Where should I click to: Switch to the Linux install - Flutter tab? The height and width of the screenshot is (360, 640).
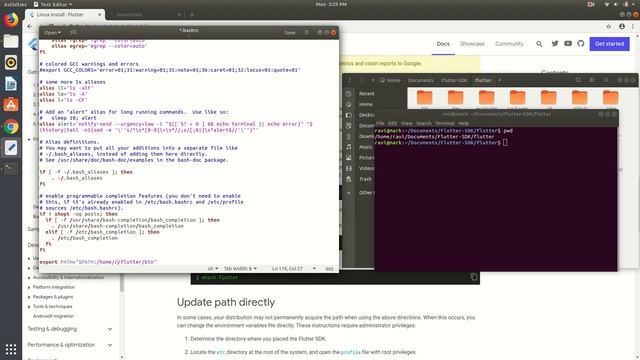64,14
